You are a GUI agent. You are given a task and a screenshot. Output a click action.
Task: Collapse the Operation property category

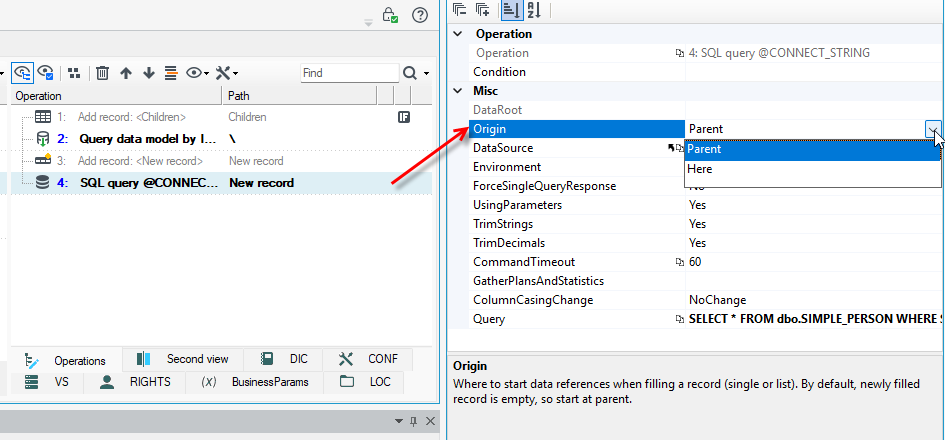pyautogui.click(x=458, y=34)
